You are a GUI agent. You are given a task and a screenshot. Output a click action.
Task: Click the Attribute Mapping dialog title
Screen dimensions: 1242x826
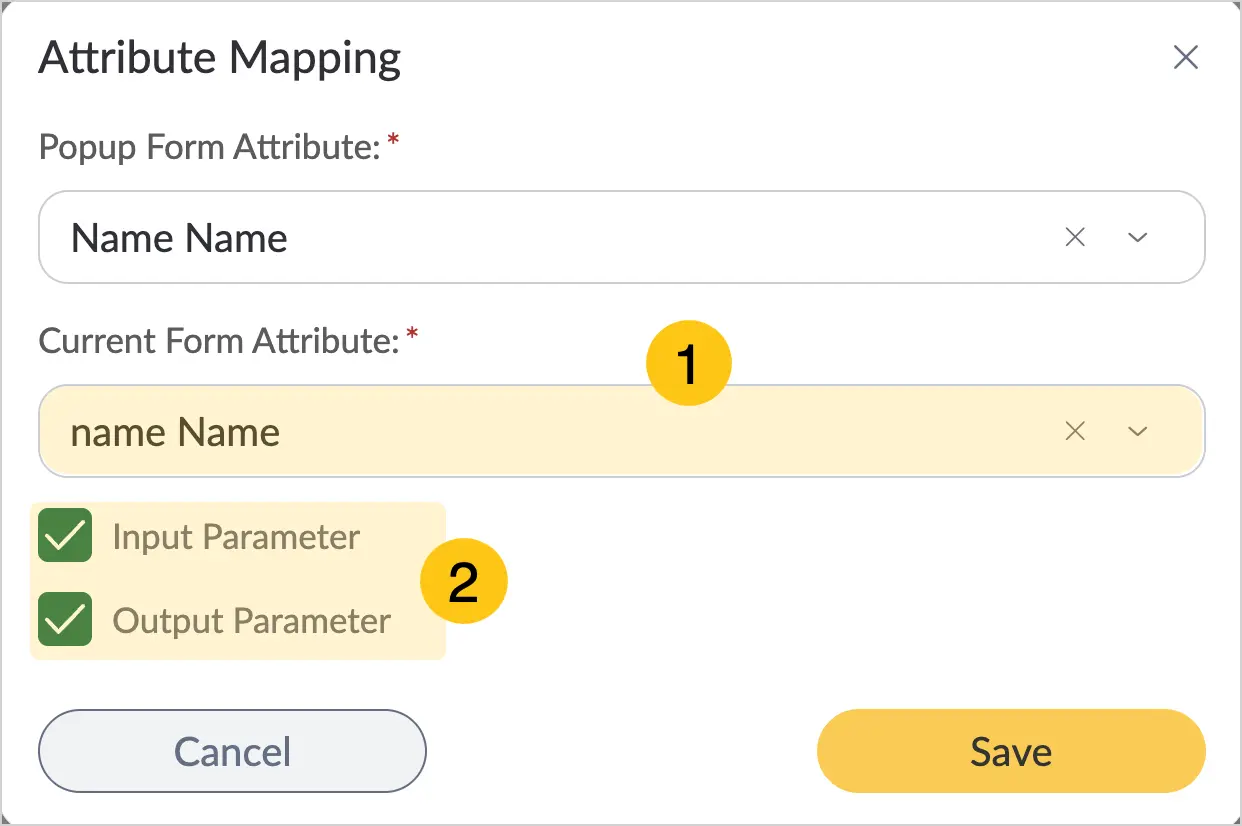click(x=219, y=58)
